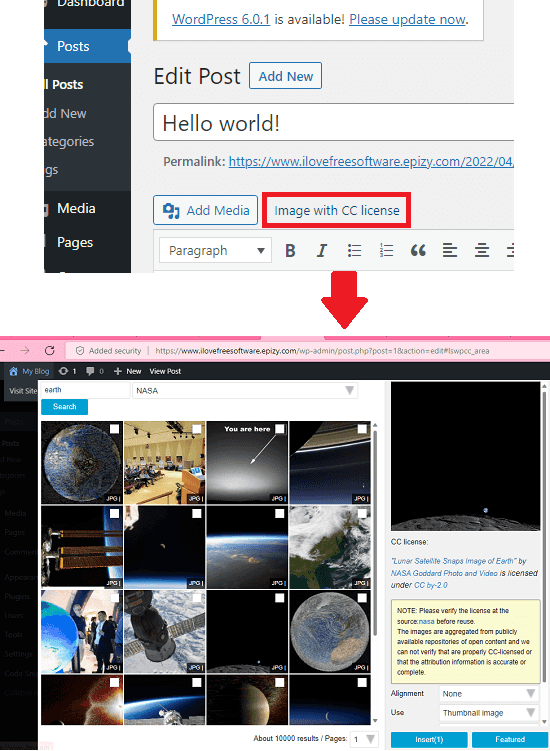Open nasa source link in note

[x=426, y=621]
